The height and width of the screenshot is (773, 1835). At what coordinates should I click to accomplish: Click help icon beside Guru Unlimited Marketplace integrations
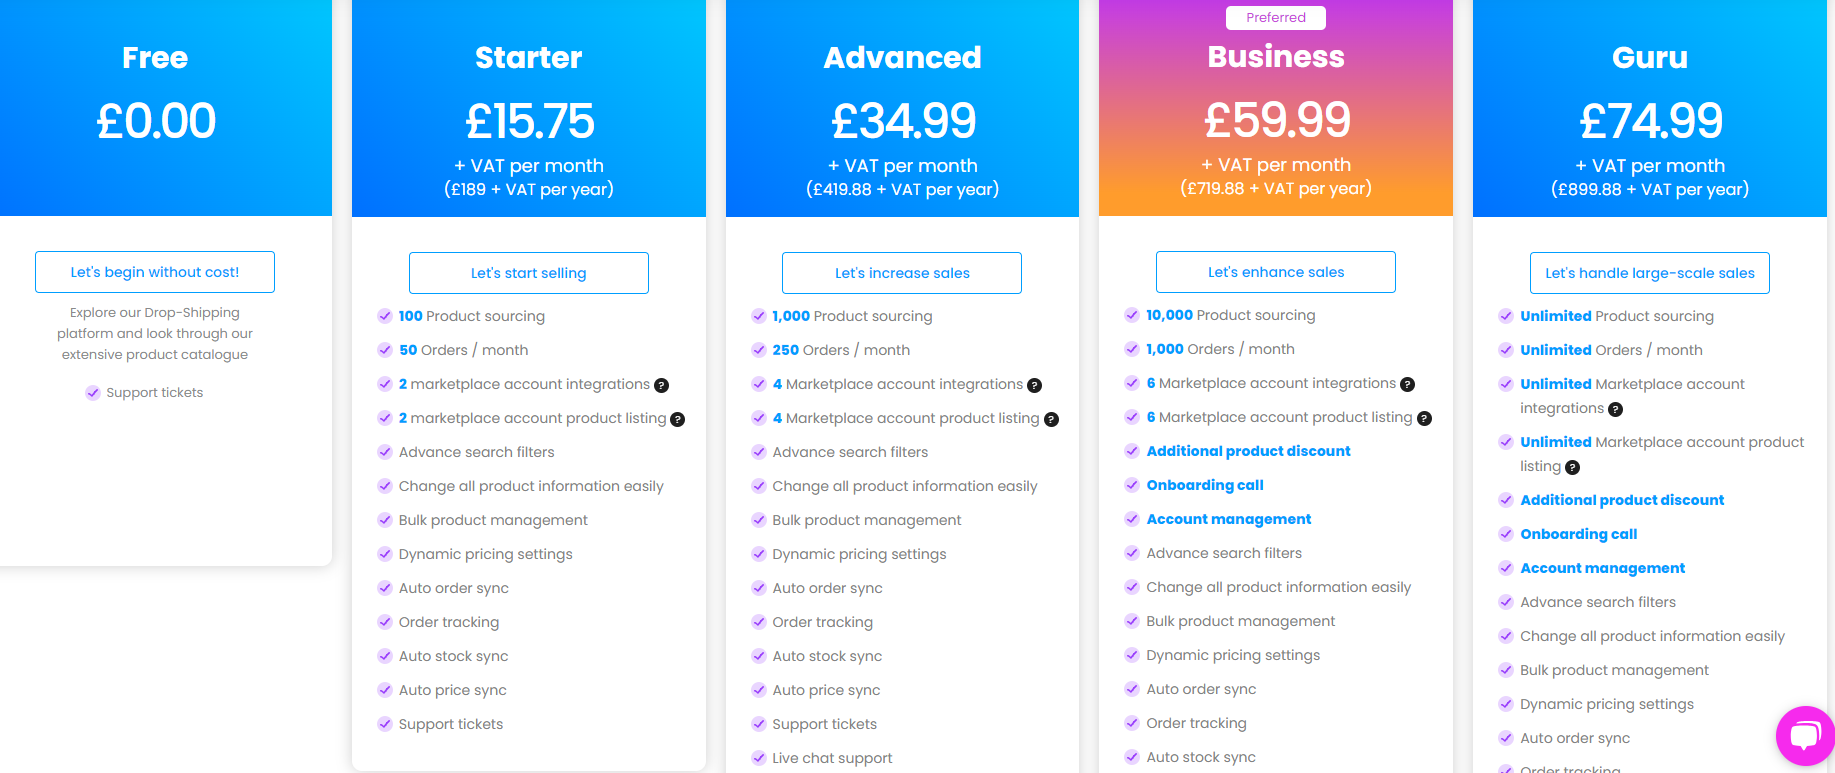(x=1615, y=409)
